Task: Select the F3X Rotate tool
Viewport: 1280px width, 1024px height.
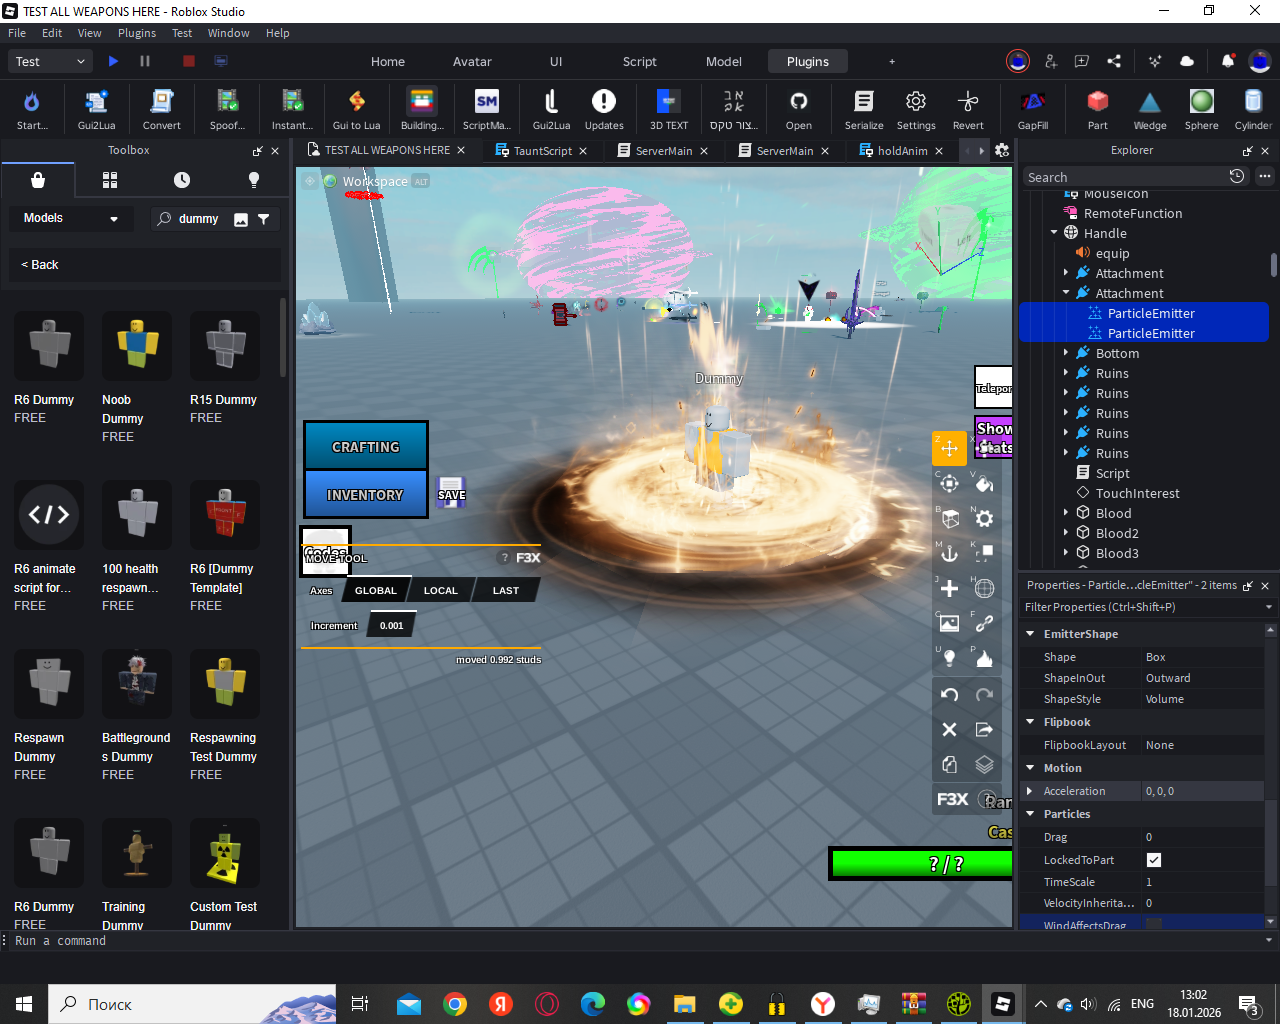Action: [x=949, y=484]
